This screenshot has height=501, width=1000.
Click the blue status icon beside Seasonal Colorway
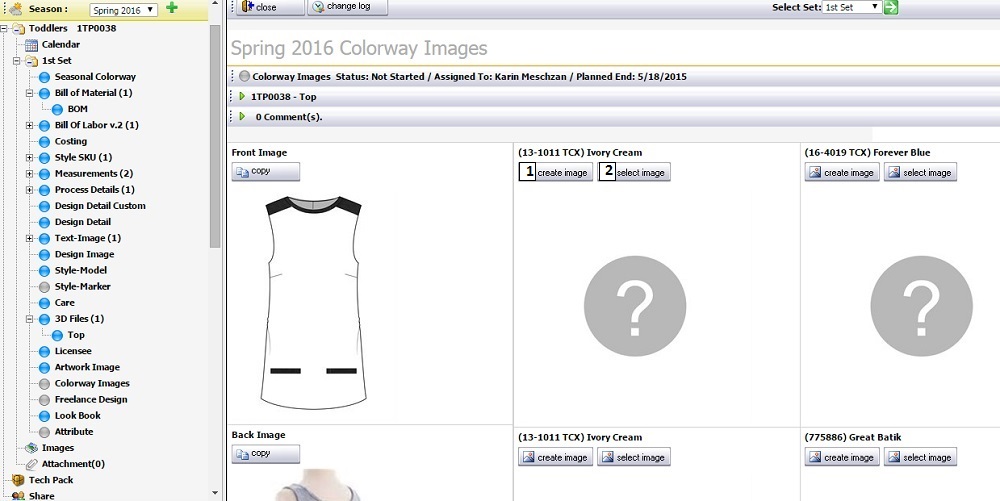44,77
